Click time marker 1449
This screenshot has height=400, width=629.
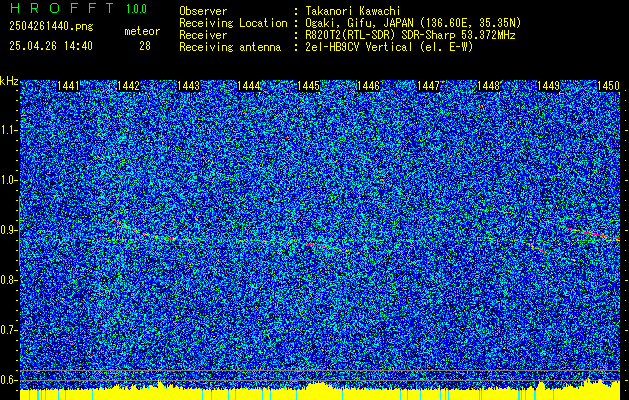[x=548, y=86]
